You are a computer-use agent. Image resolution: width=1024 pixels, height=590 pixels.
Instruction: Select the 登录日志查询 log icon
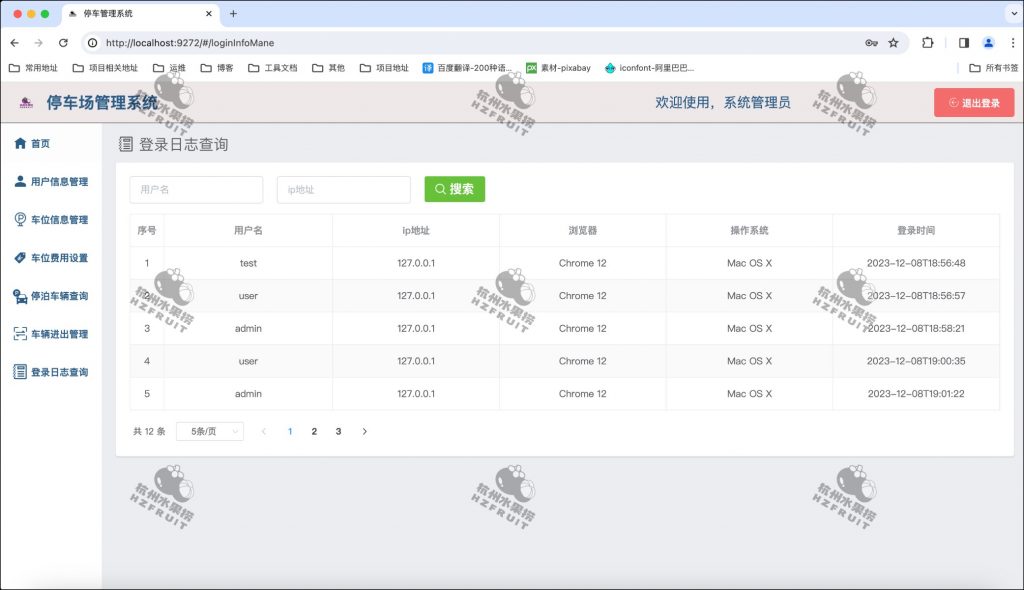coord(18,372)
